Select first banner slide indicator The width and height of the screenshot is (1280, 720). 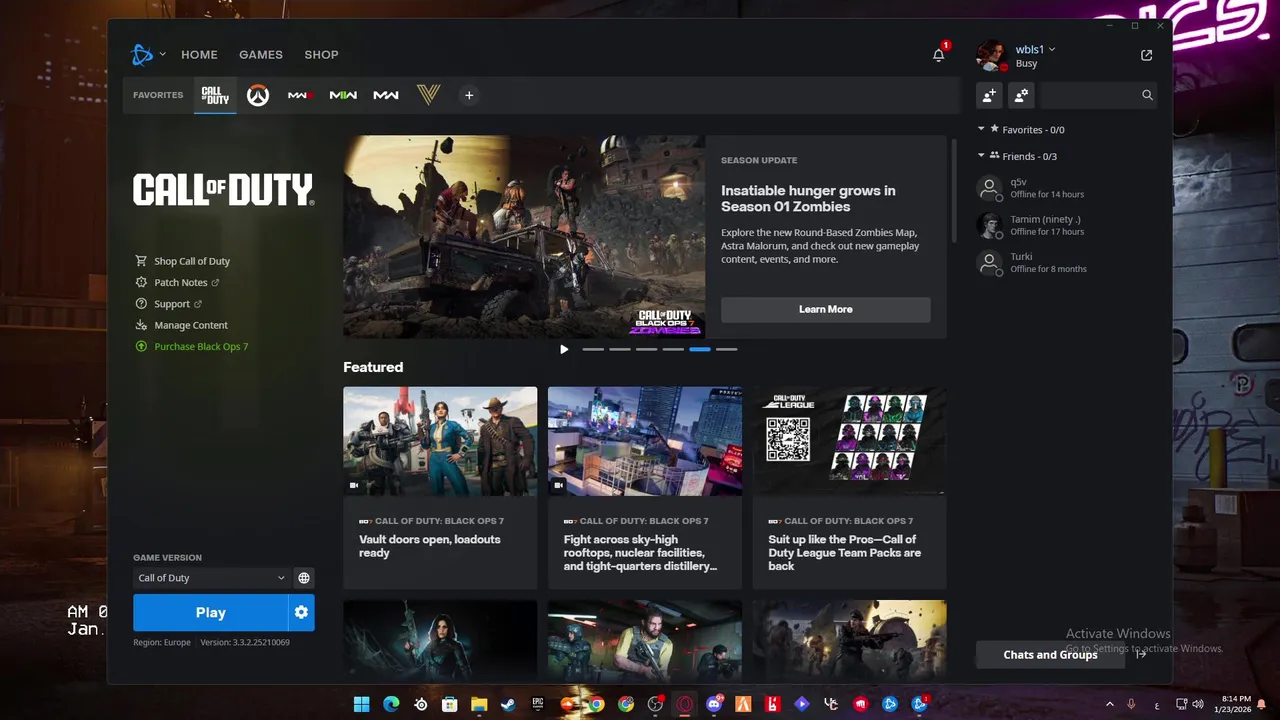[593, 349]
